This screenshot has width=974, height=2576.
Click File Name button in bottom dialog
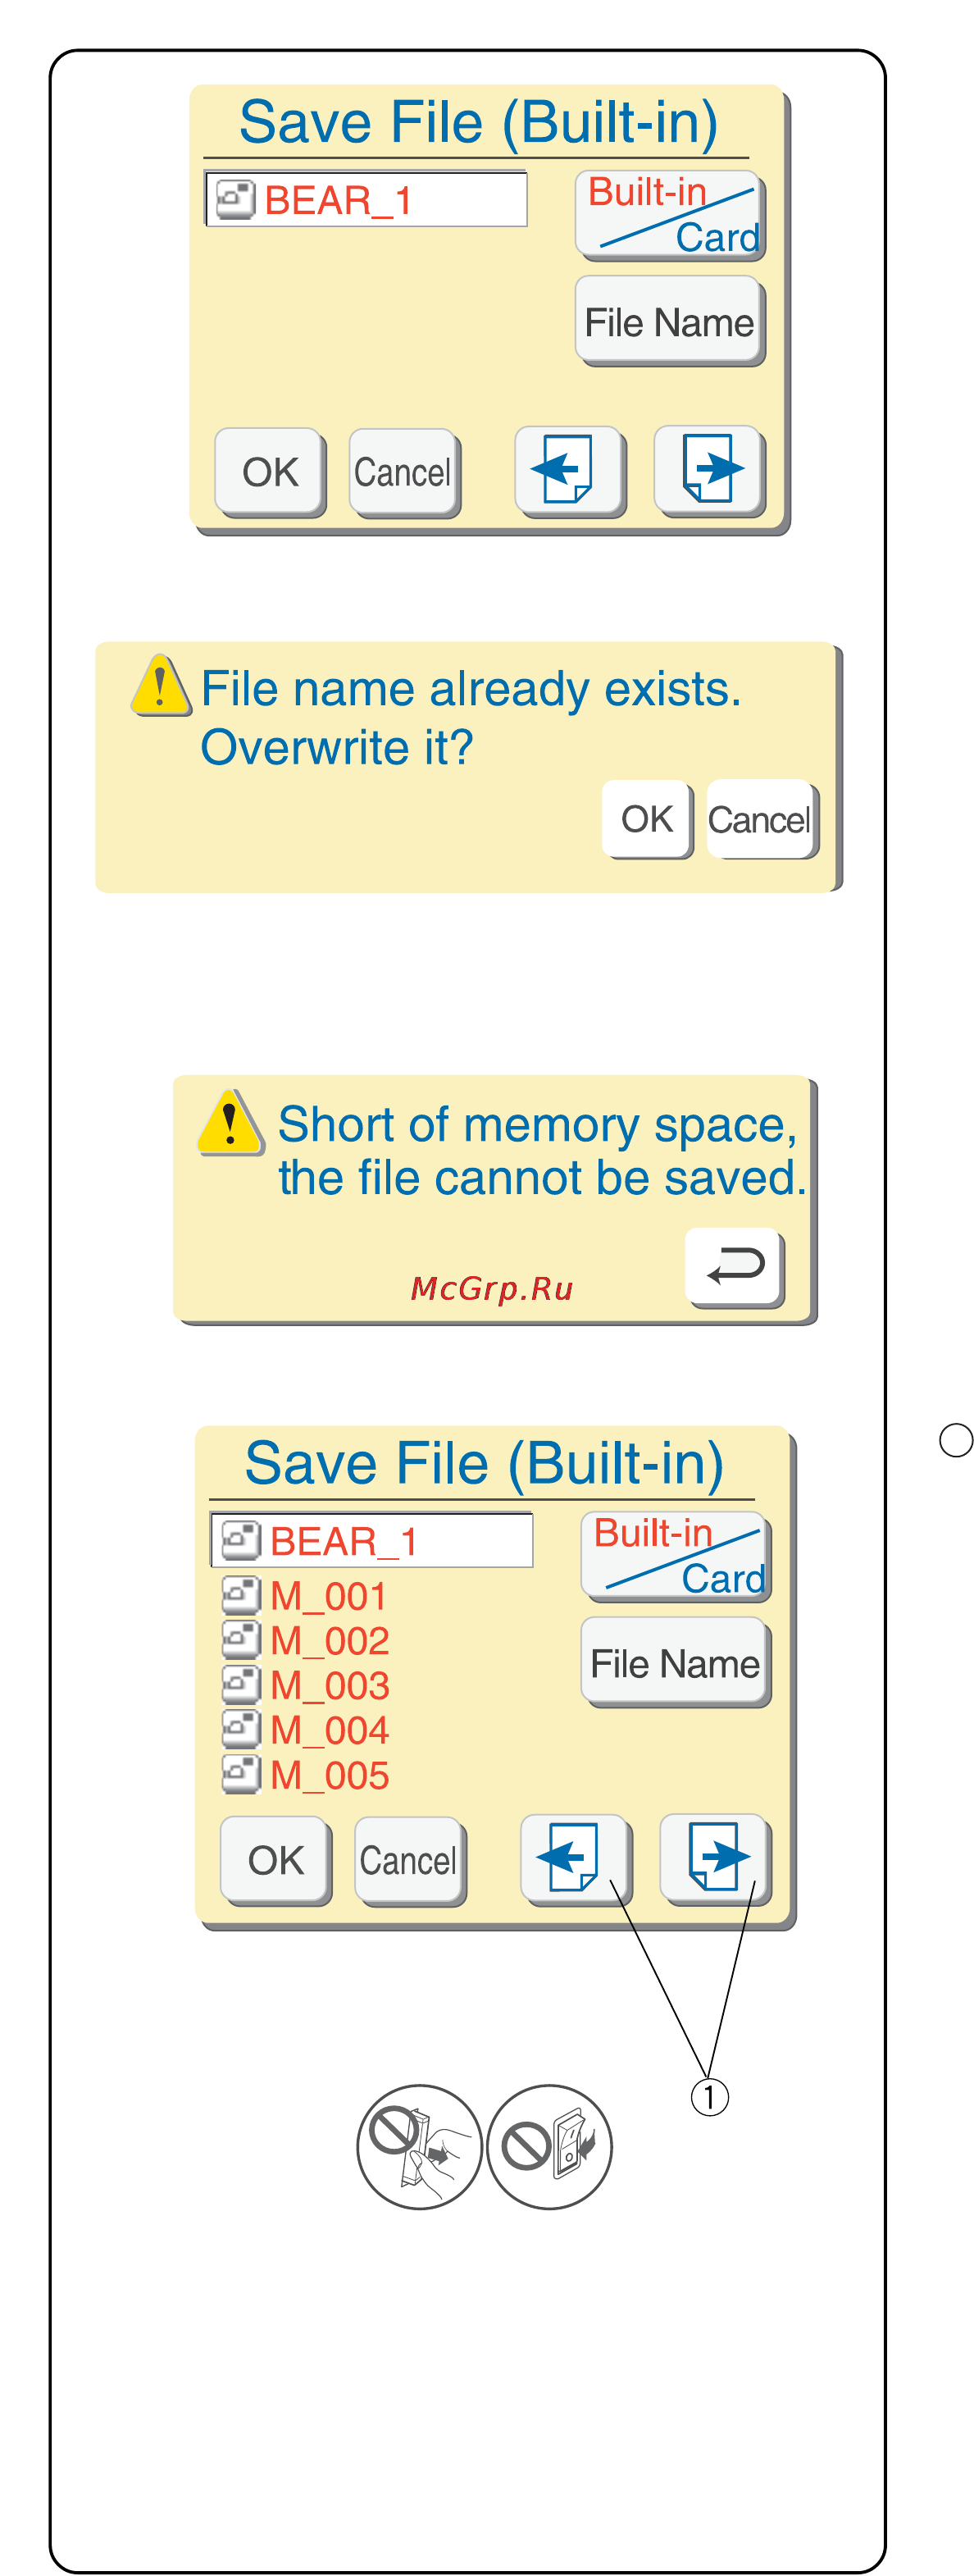pyautogui.click(x=675, y=1662)
